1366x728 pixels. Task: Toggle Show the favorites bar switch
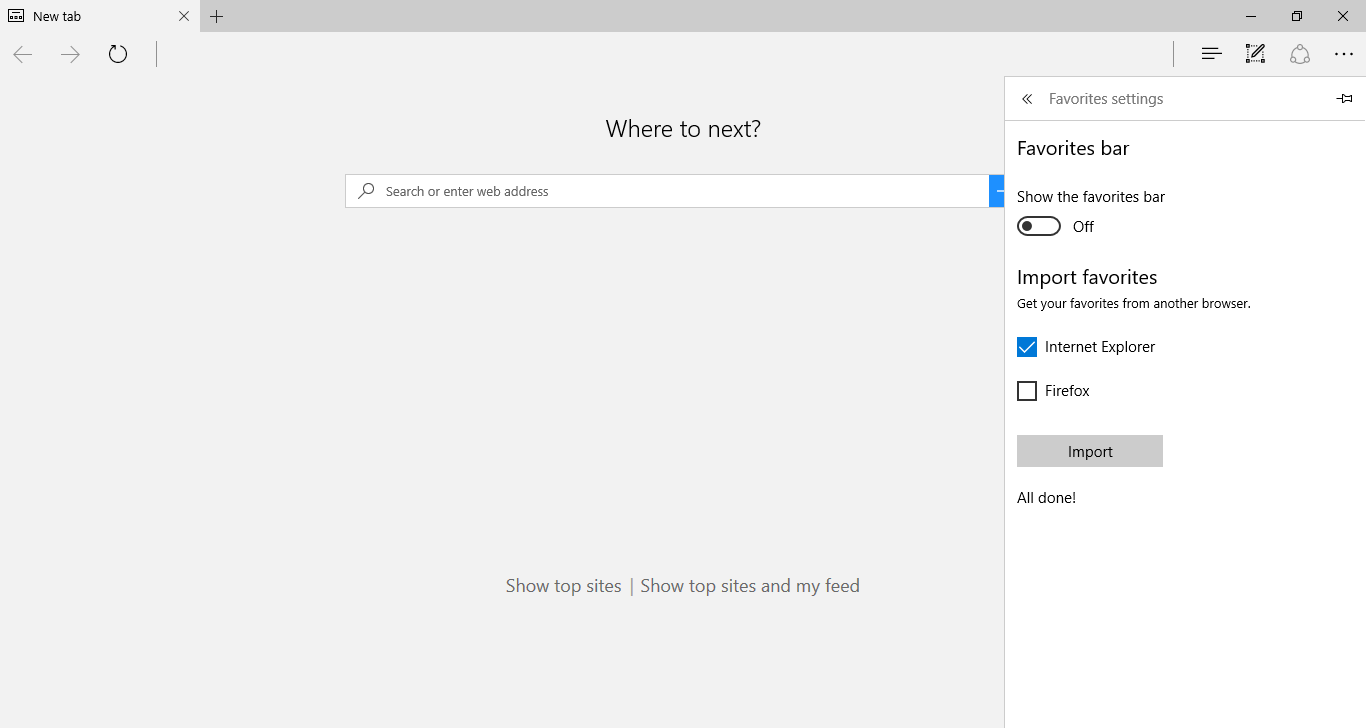[x=1038, y=227]
